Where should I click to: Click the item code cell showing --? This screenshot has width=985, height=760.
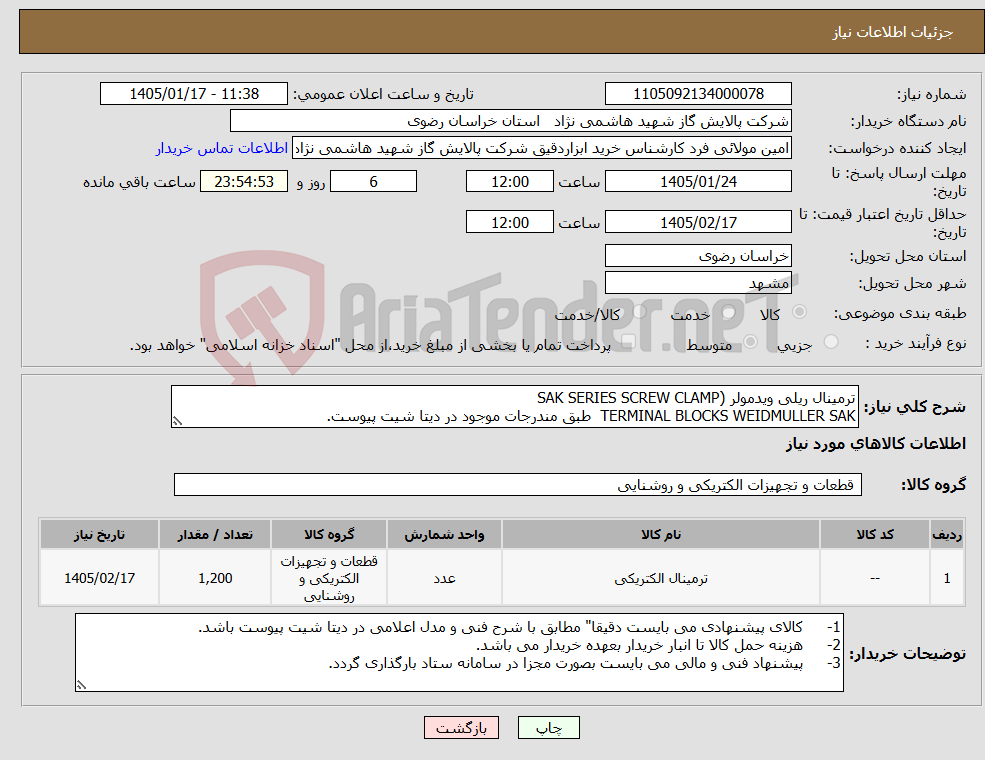[874, 578]
